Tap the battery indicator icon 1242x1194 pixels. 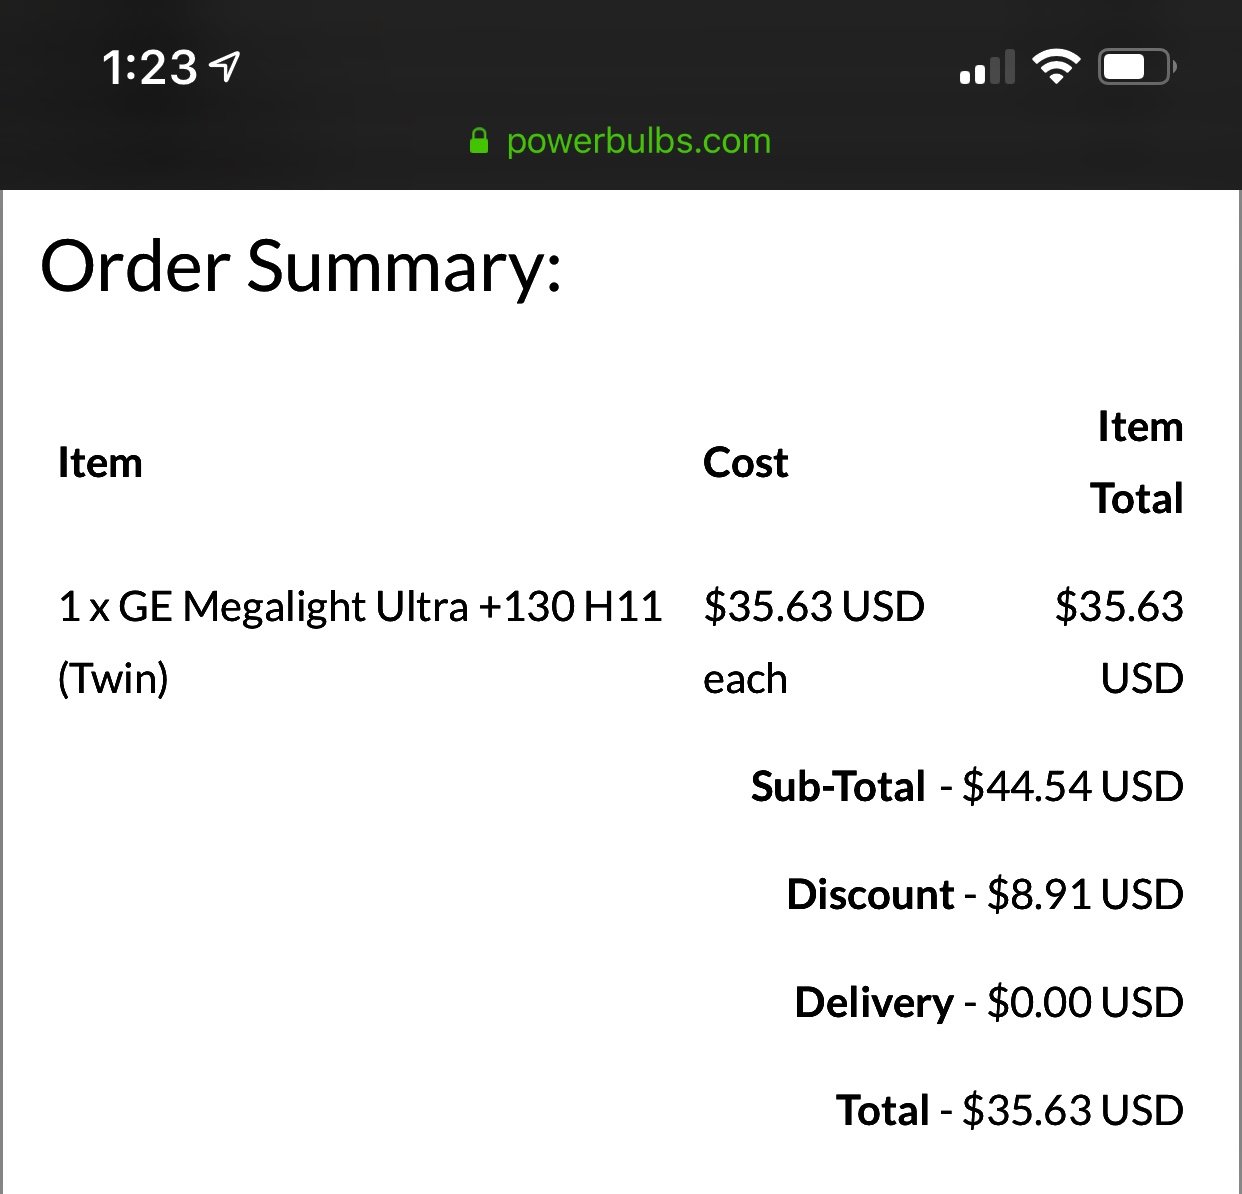pos(1138,67)
